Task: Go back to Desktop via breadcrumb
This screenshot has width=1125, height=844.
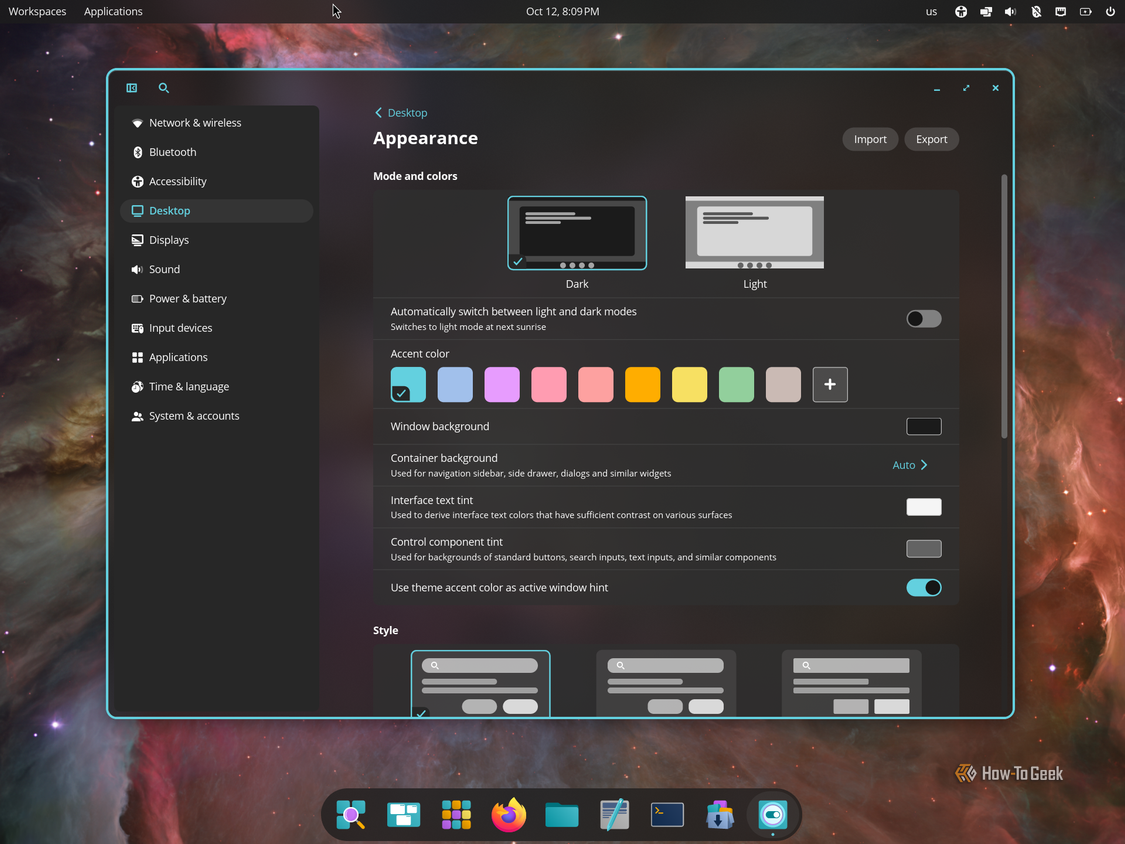Action: pyautogui.click(x=401, y=113)
